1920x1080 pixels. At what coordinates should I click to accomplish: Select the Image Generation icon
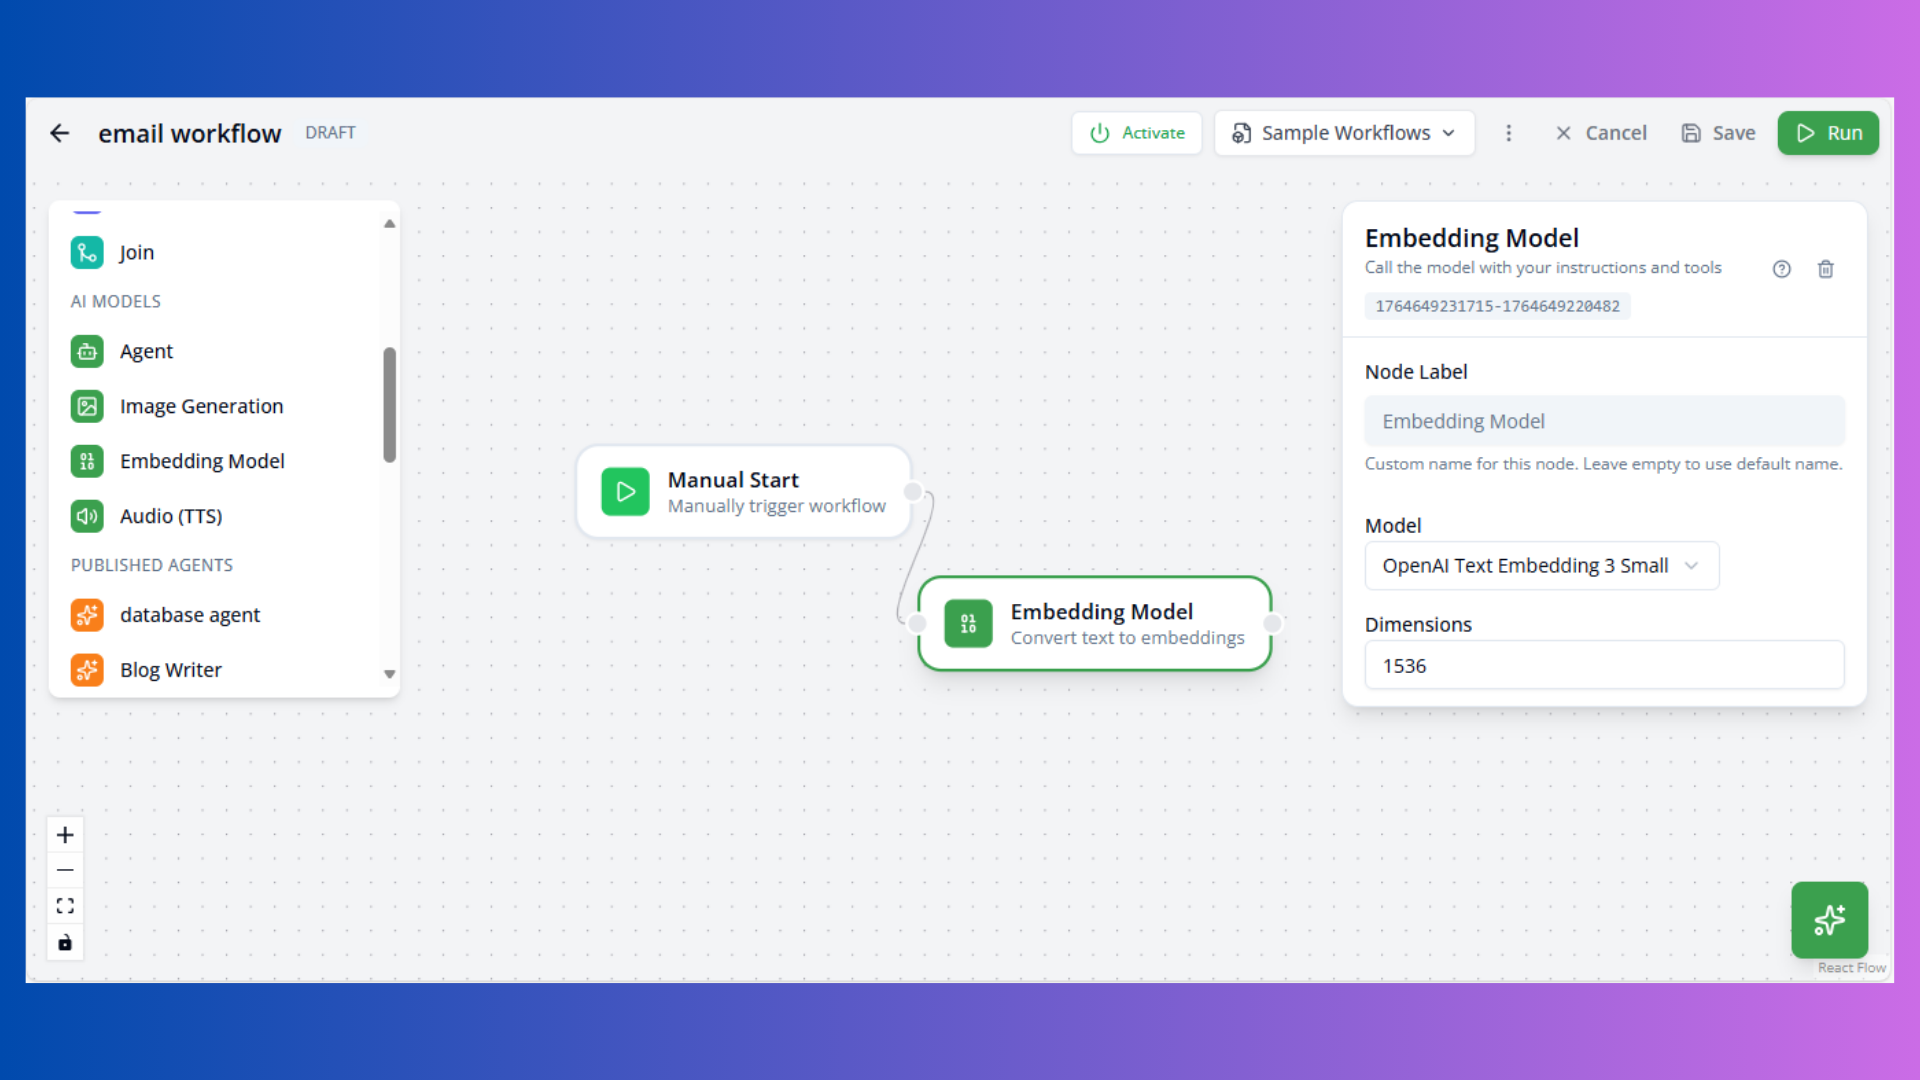(x=87, y=406)
